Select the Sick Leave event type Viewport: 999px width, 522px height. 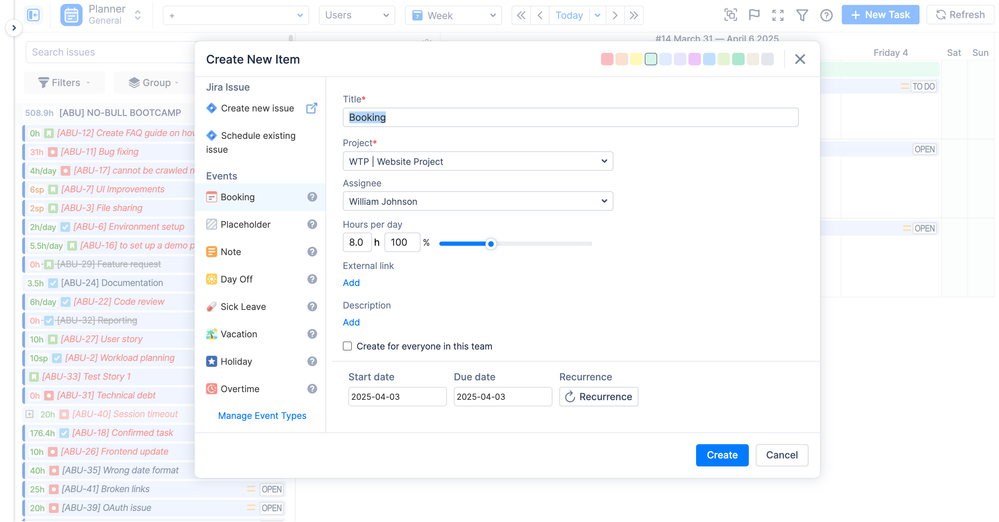(x=260, y=307)
